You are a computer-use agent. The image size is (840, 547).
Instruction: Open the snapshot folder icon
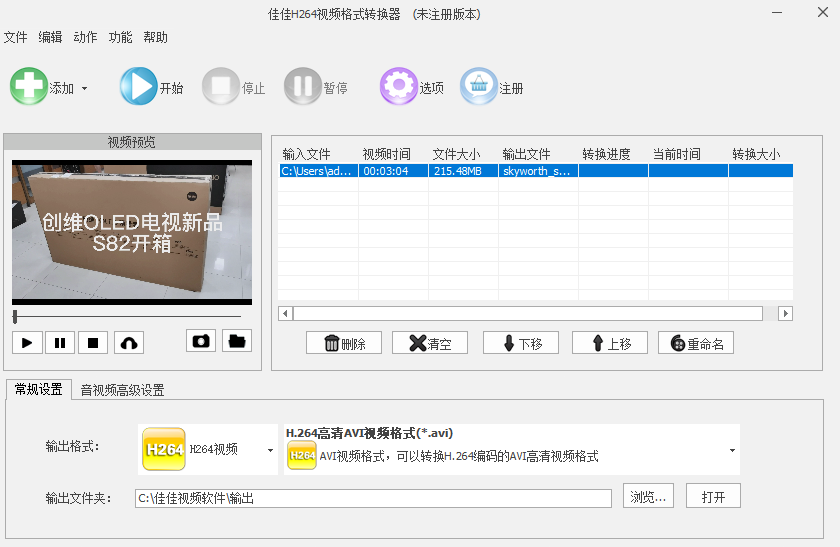point(236,341)
